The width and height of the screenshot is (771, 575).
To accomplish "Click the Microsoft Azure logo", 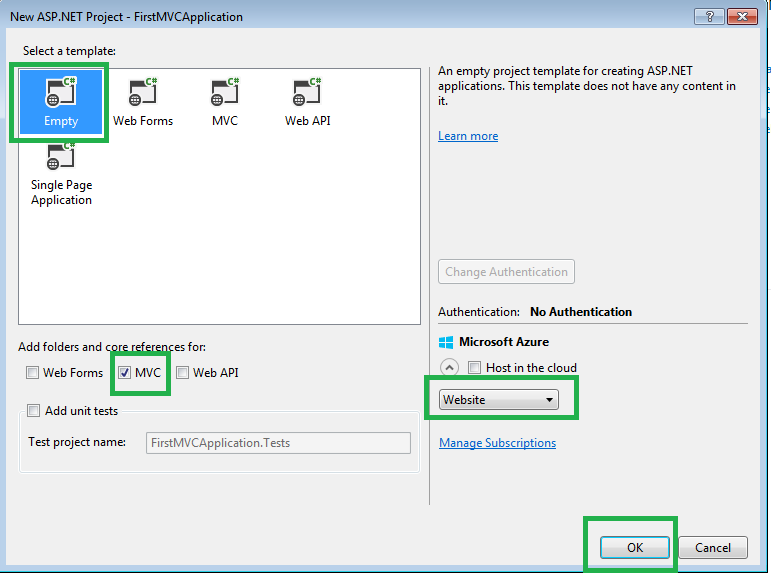I will (445, 342).
